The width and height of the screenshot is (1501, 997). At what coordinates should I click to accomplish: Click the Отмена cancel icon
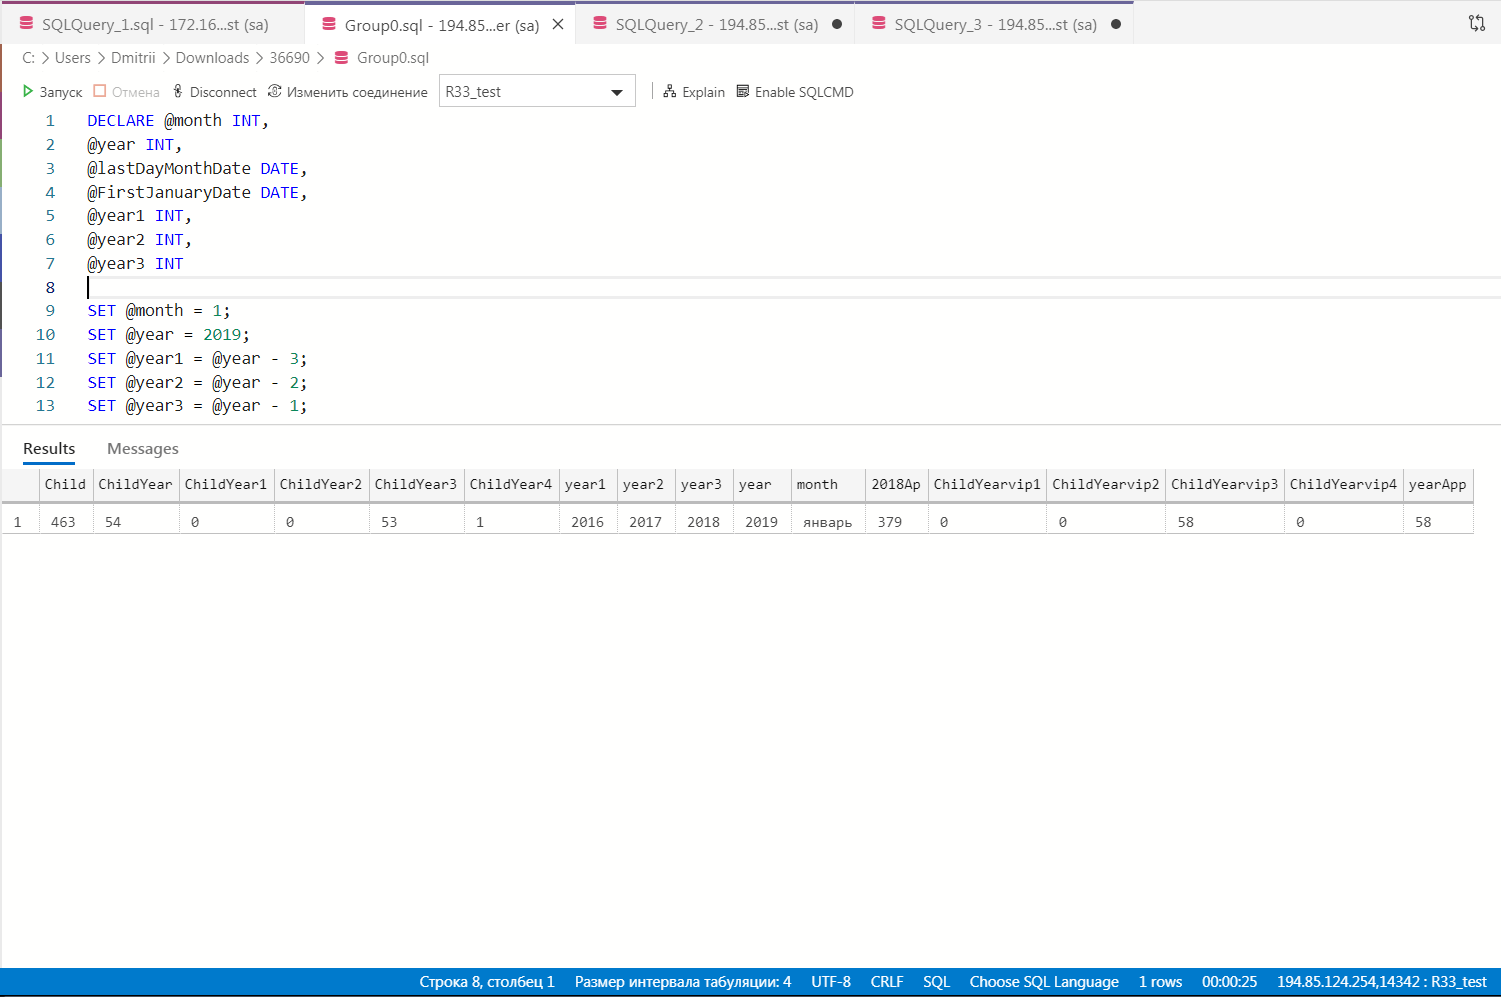coord(98,91)
